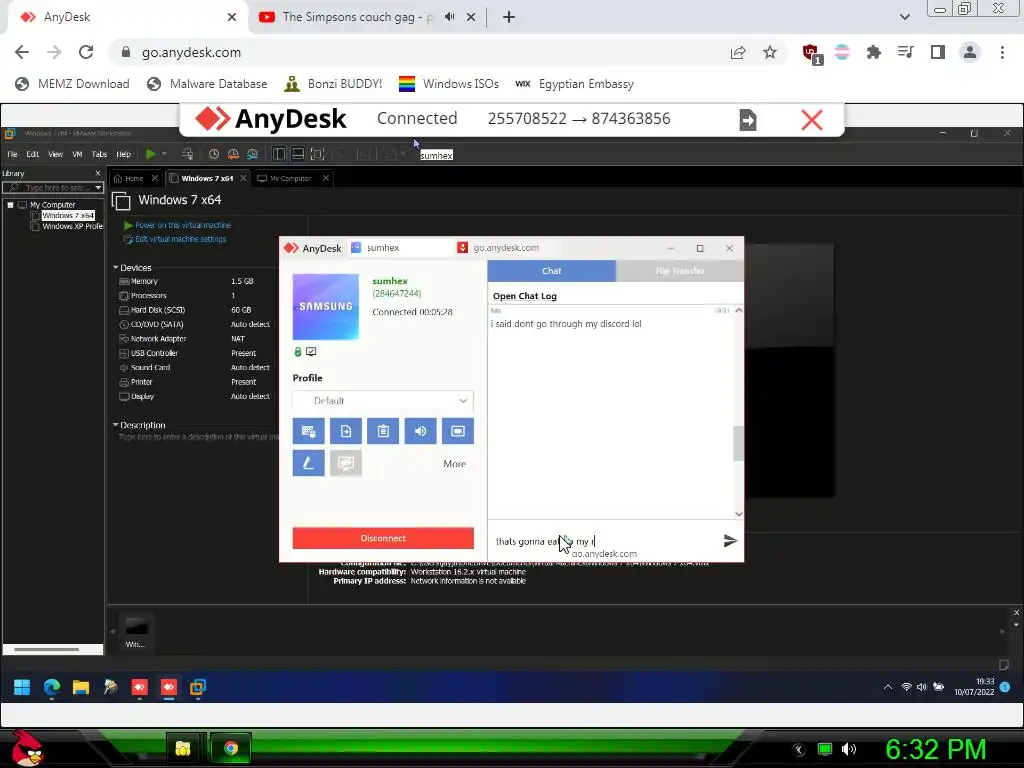
Task: Open the Malware Database bookmark
Action: coord(207,84)
